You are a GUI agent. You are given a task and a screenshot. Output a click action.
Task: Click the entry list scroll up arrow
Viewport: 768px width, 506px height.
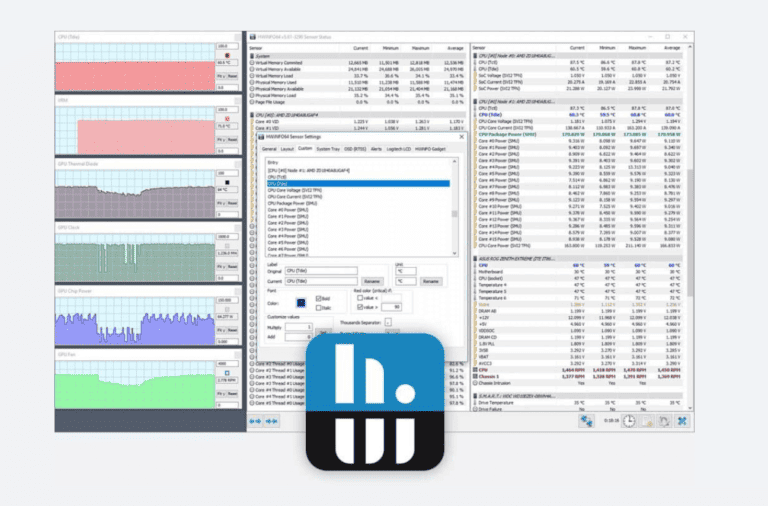pos(455,161)
